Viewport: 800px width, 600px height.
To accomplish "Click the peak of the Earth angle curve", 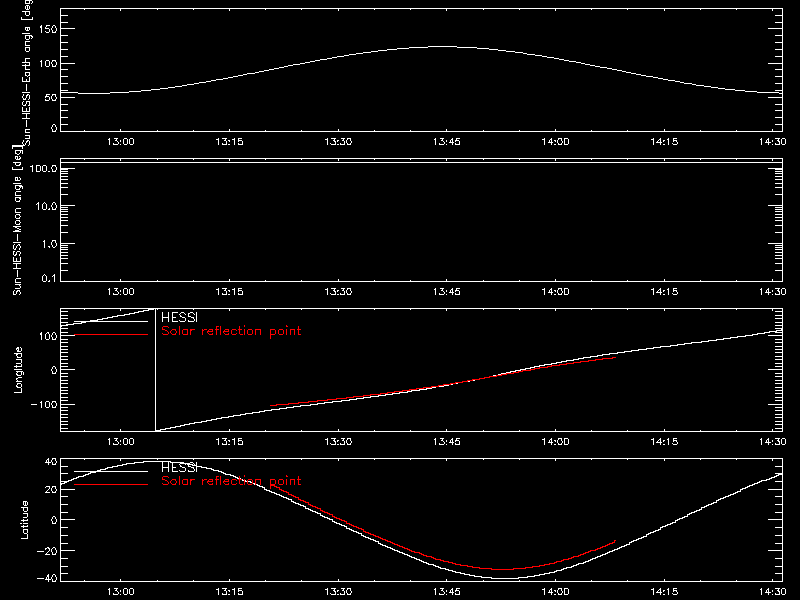I will coord(443,46).
